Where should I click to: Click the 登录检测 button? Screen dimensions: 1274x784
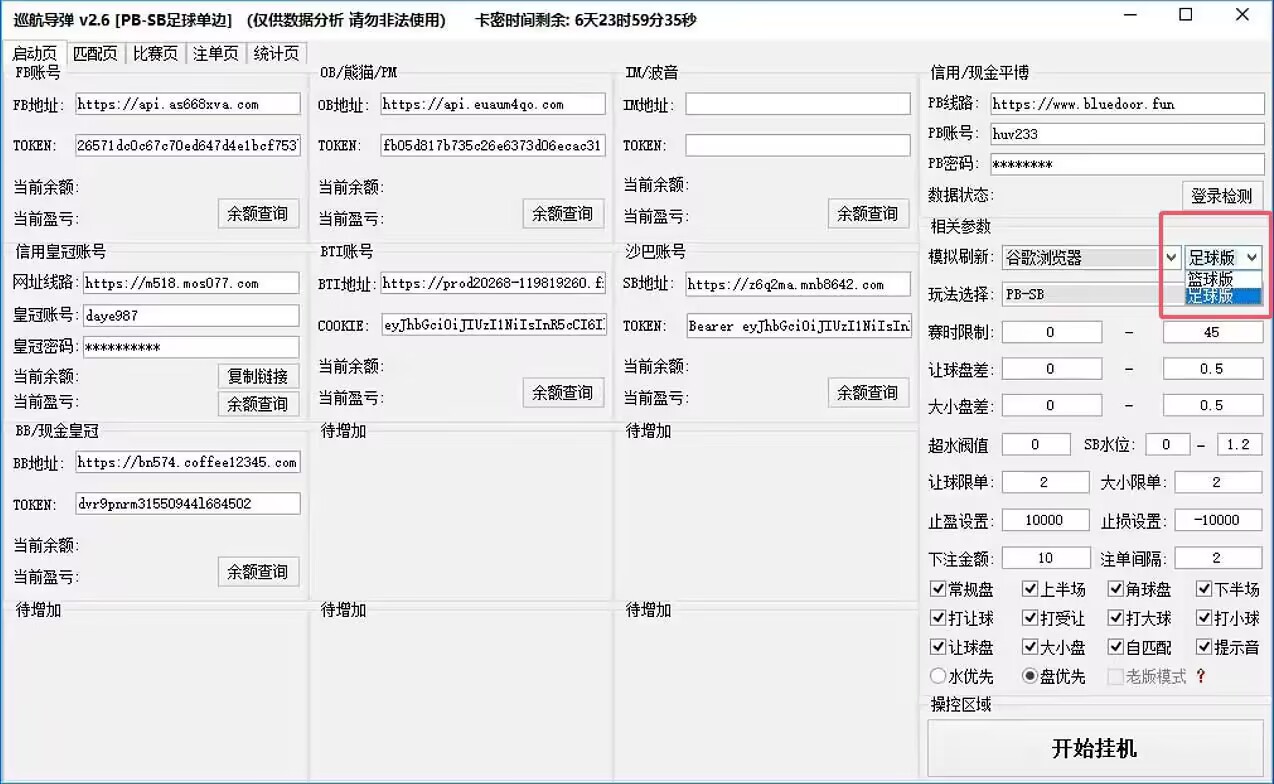[x=1222, y=196]
